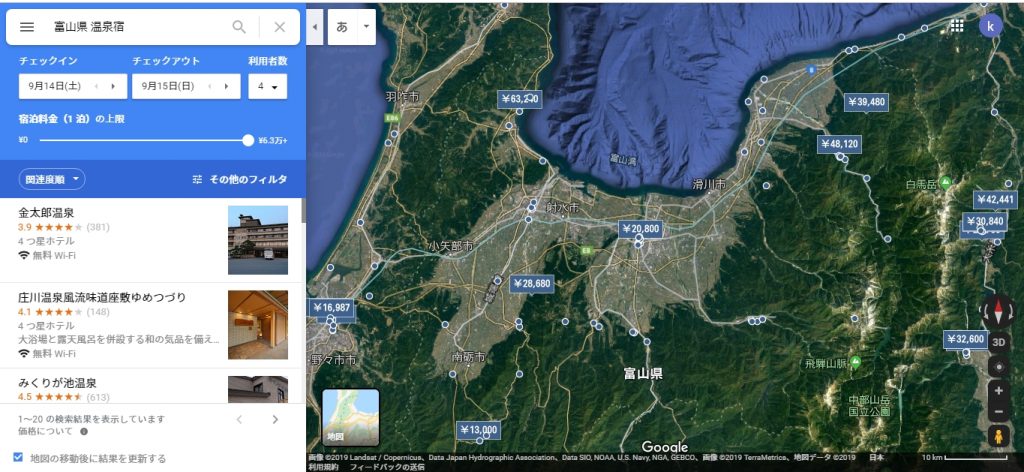1024x472 pixels.
Task: Zoom out with the minus button
Action: pyautogui.click(x=999, y=413)
